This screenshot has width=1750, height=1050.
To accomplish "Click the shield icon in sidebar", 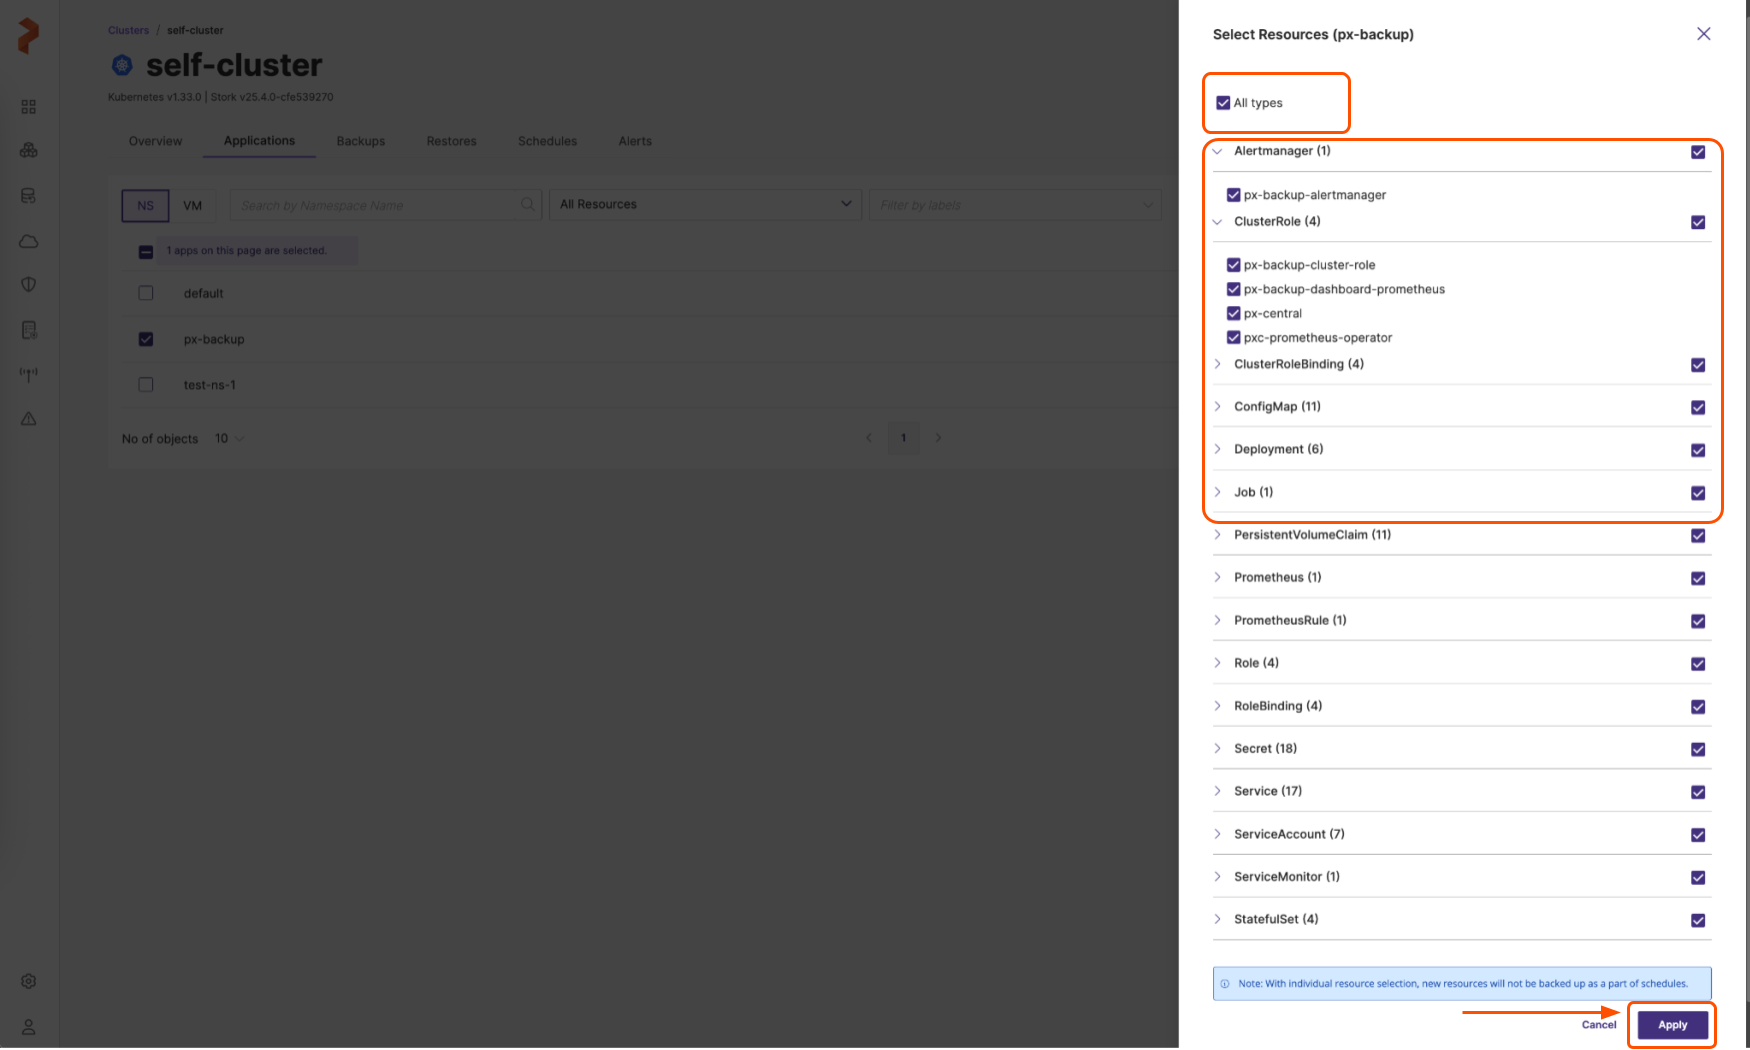I will click(x=29, y=285).
